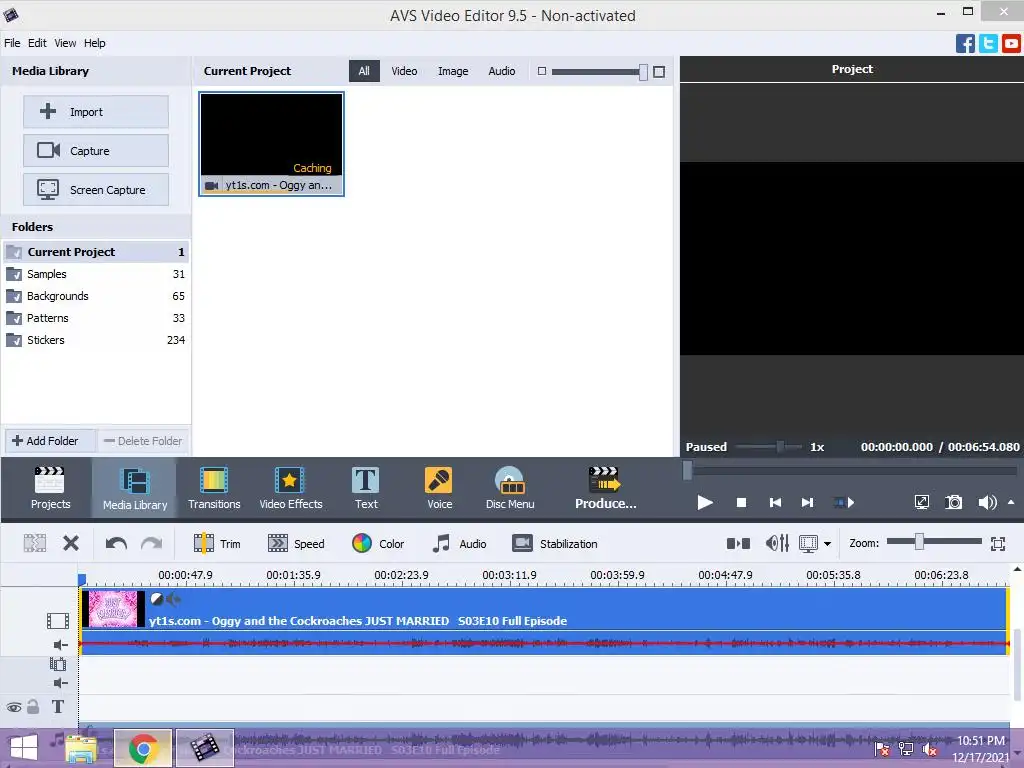Stop the preview playback

pos(741,502)
